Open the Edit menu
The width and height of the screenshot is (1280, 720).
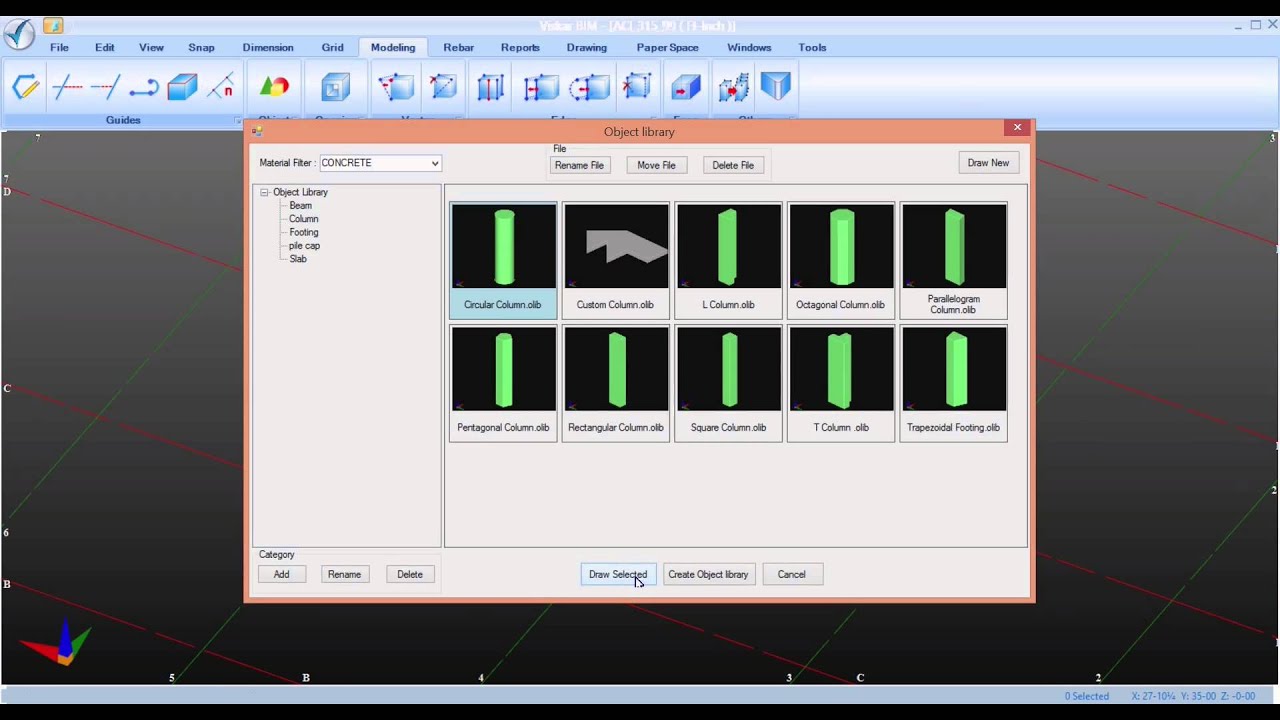tap(105, 47)
